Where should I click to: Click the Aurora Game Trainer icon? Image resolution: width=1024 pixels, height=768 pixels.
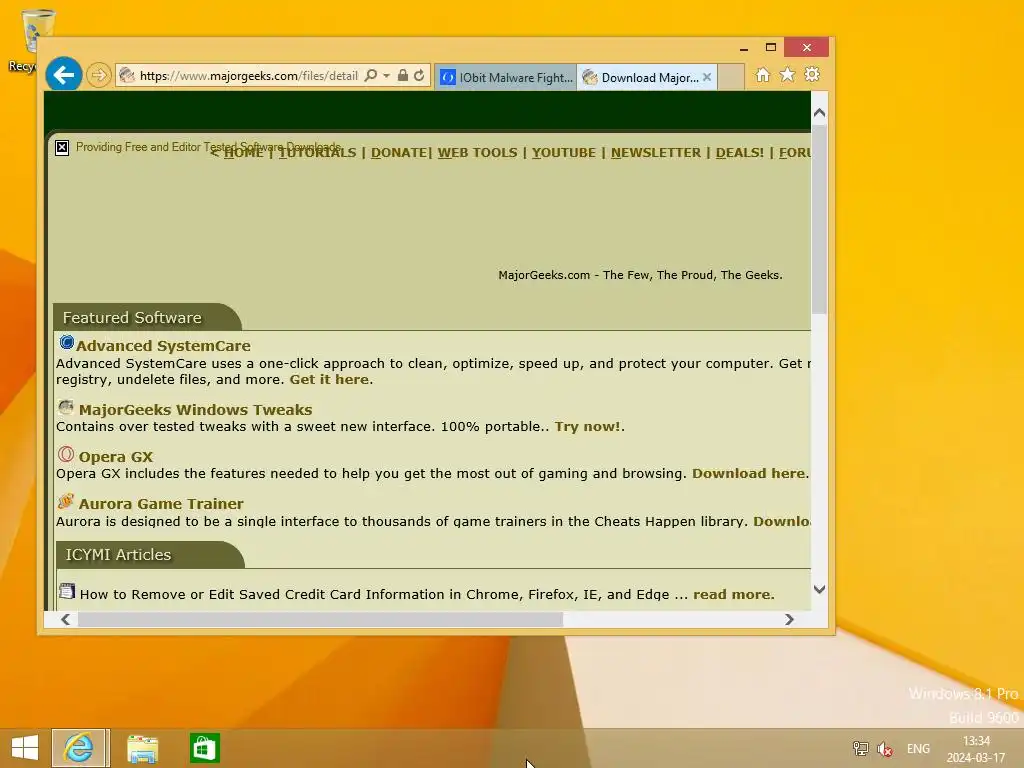tap(65, 502)
